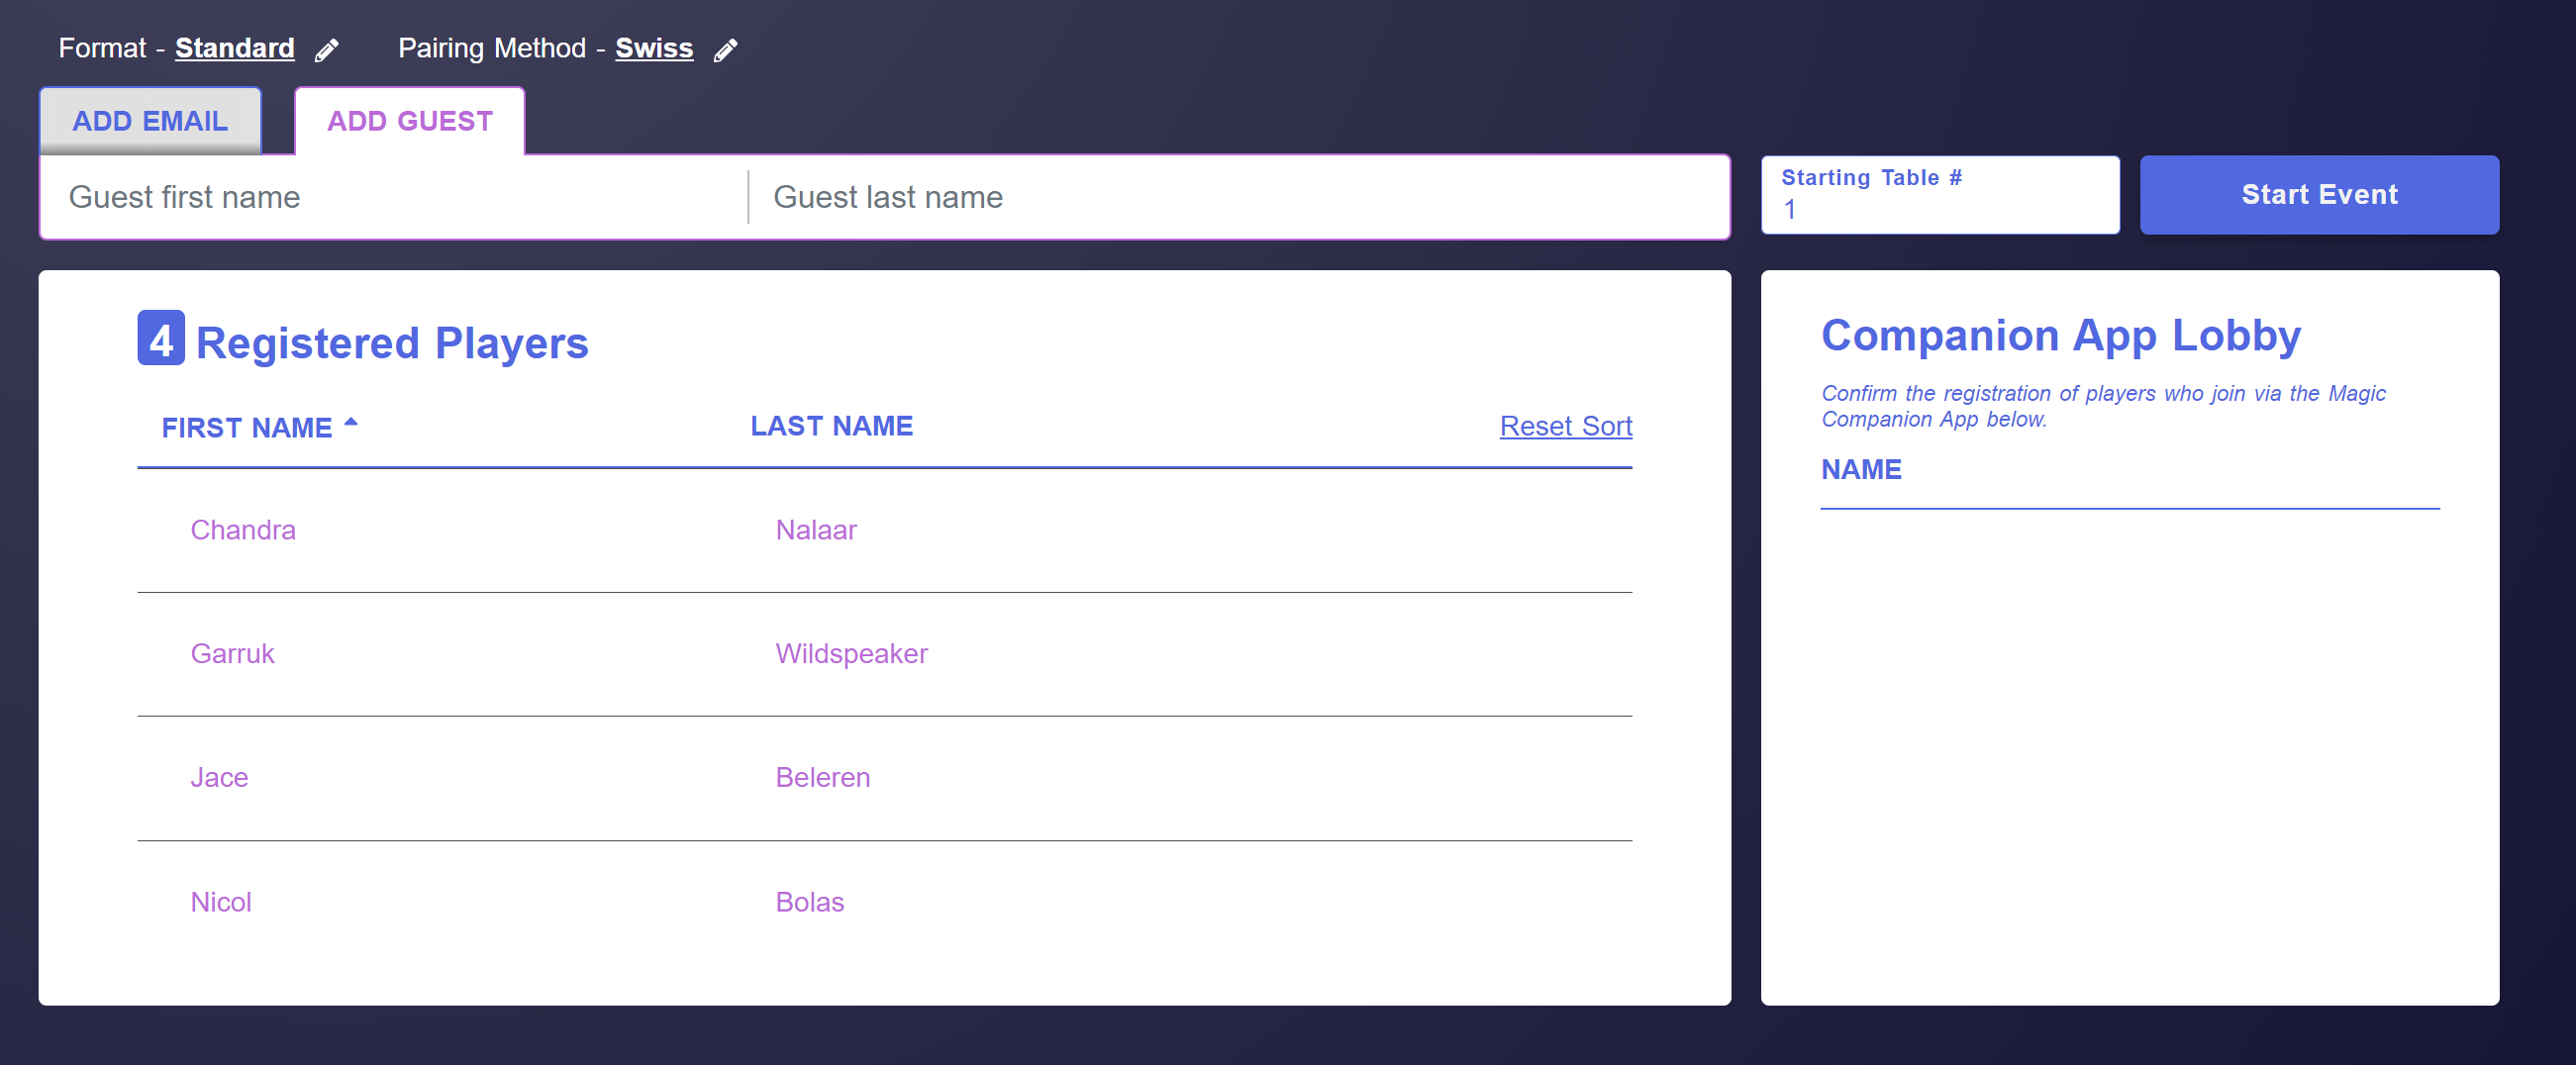This screenshot has width=2576, height=1065.
Task: Open the Standard format link
Action: coord(235,48)
